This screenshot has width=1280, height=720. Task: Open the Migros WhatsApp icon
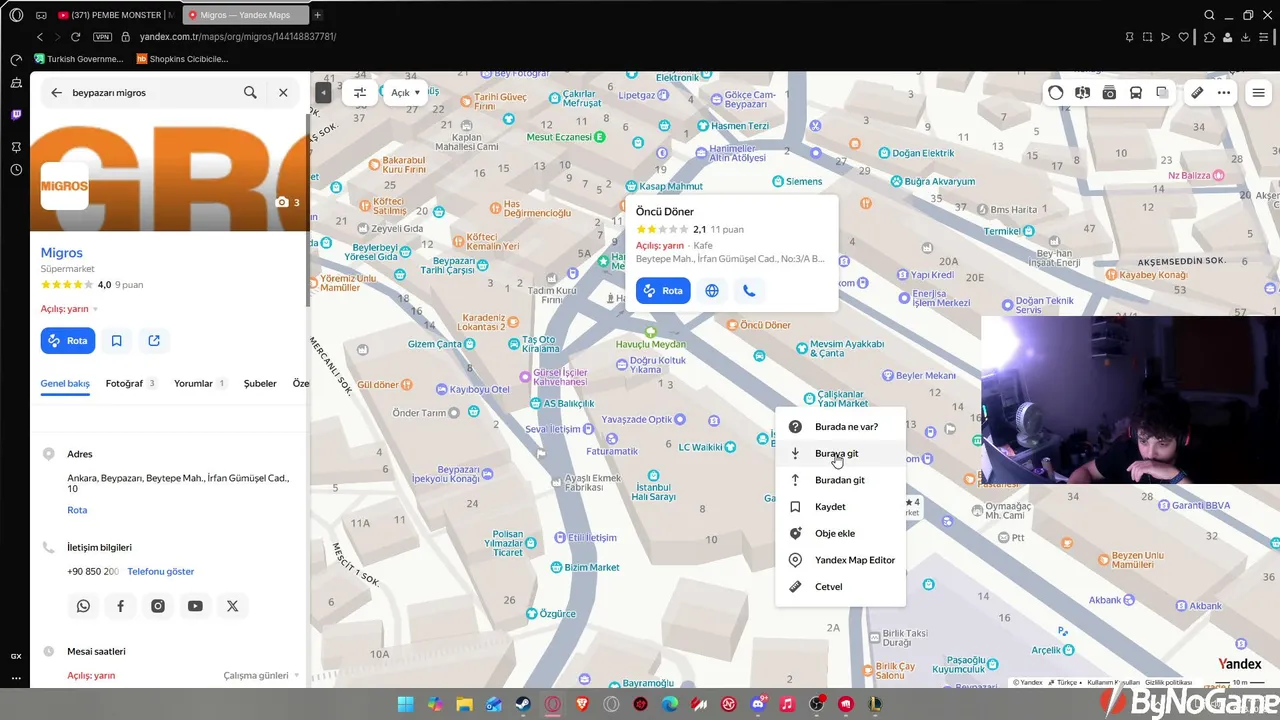click(x=83, y=606)
